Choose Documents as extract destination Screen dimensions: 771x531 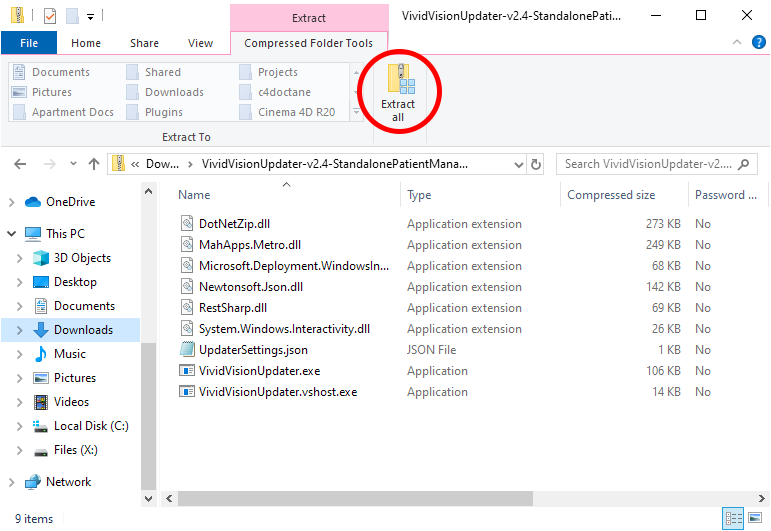coord(52,72)
